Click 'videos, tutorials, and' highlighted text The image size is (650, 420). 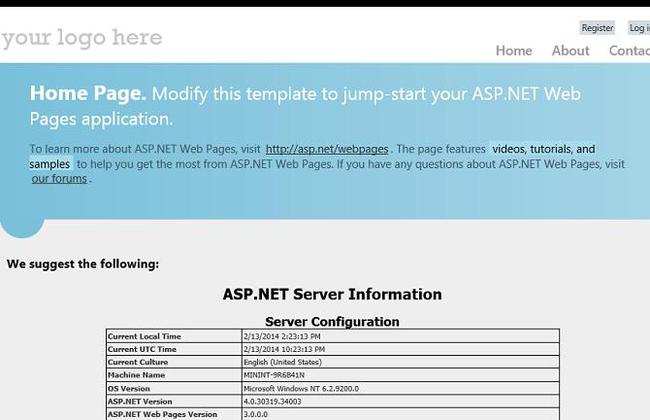point(543,149)
